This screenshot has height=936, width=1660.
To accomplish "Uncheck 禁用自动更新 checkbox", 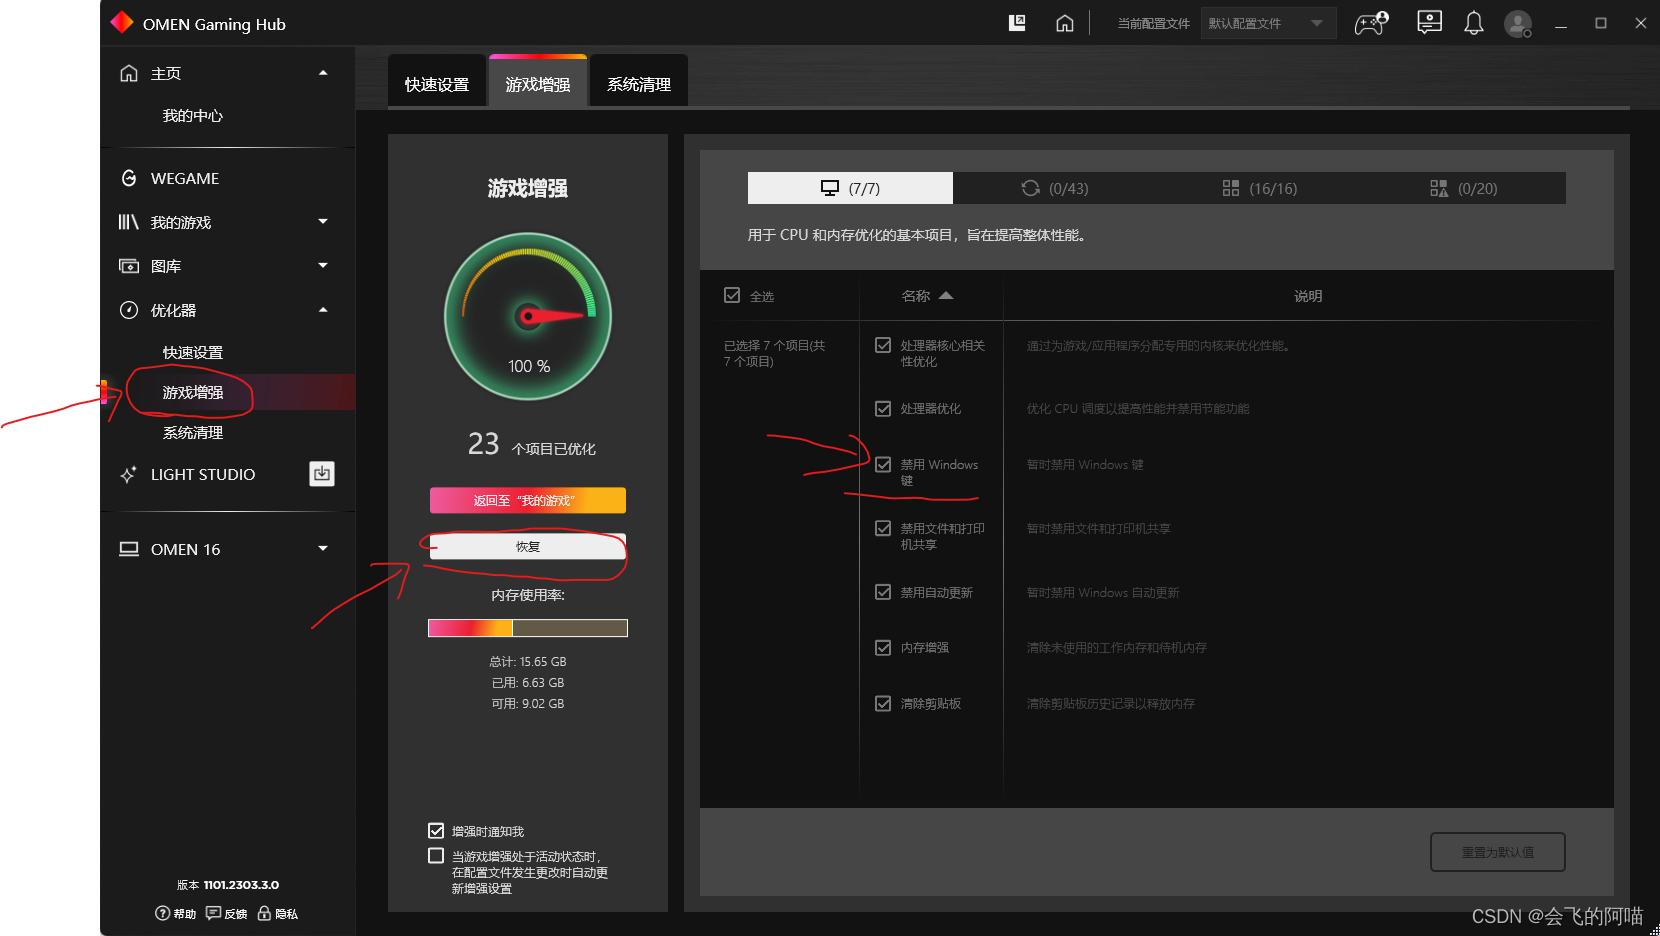I will (883, 592).
